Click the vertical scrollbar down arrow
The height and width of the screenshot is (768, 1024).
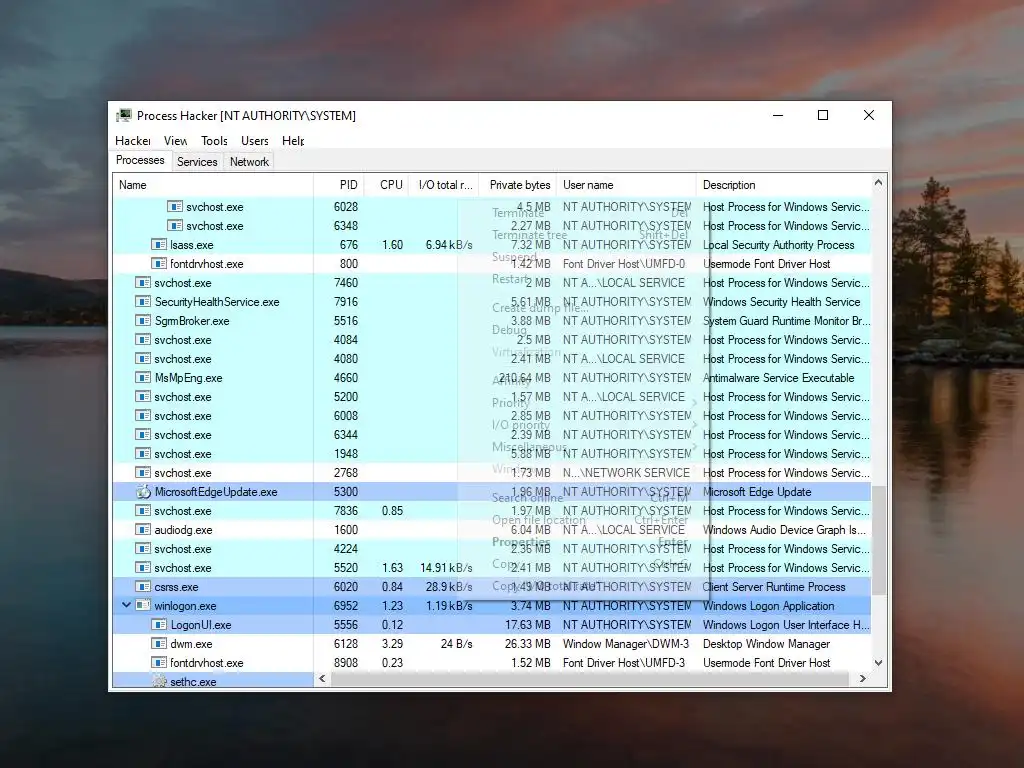878,663
